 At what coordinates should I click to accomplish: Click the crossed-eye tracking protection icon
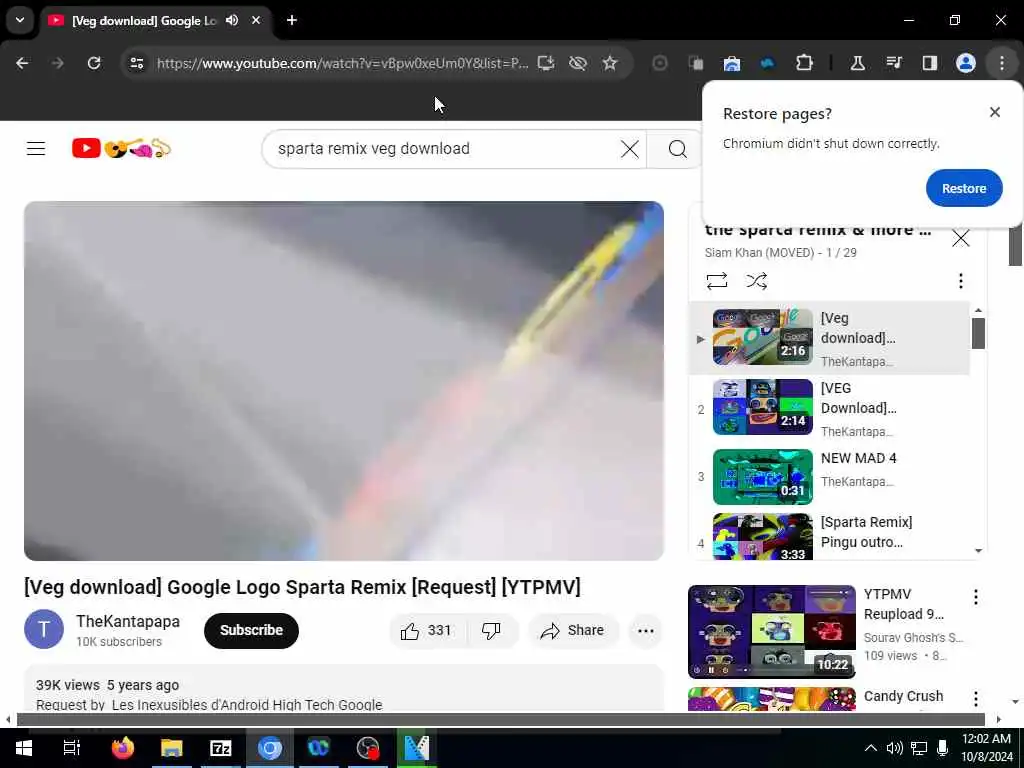coord(577,63)
